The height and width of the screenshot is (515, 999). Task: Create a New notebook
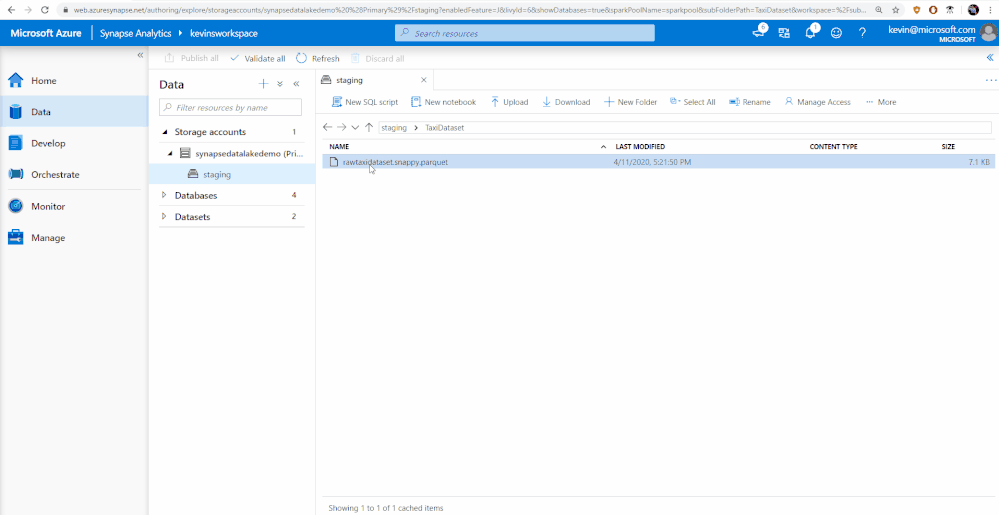[443, 102]
